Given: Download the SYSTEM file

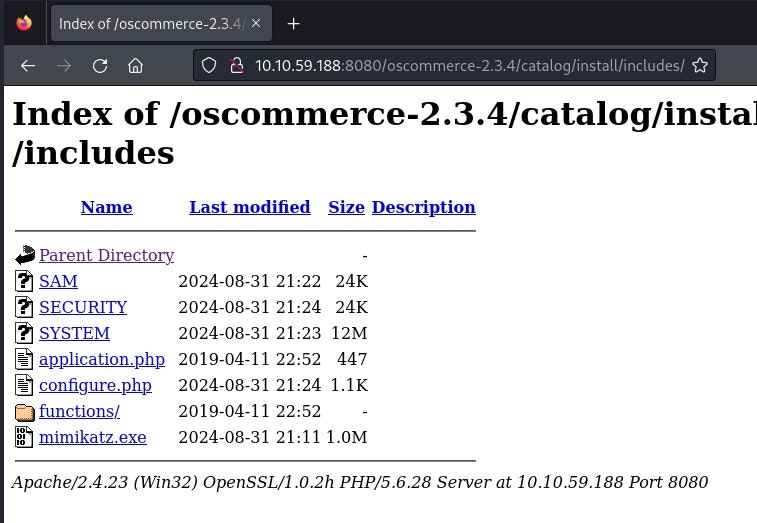Looking at the screenshot, I should 74,333.
